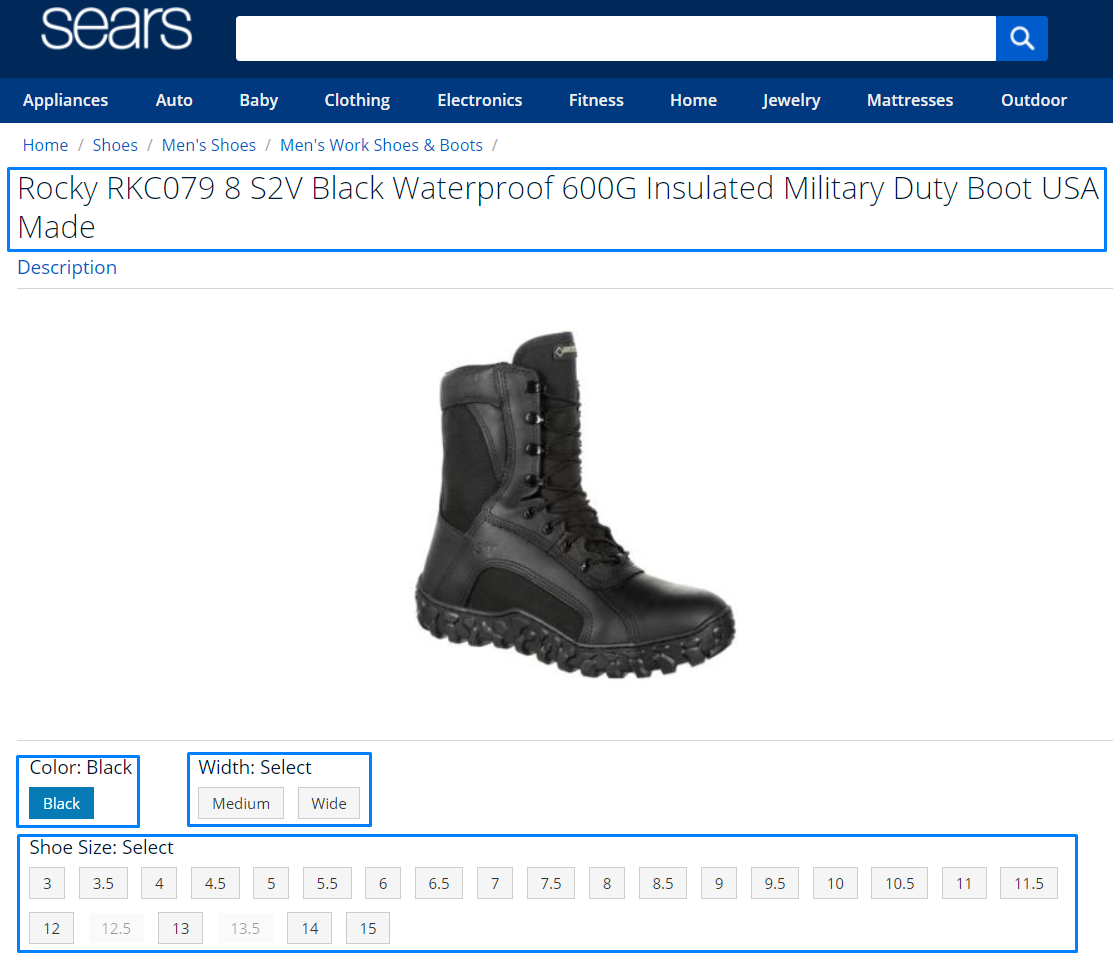This screenshot has width=1113, height=959.
Task: Focus the search text field
Action: click(615, 38)
